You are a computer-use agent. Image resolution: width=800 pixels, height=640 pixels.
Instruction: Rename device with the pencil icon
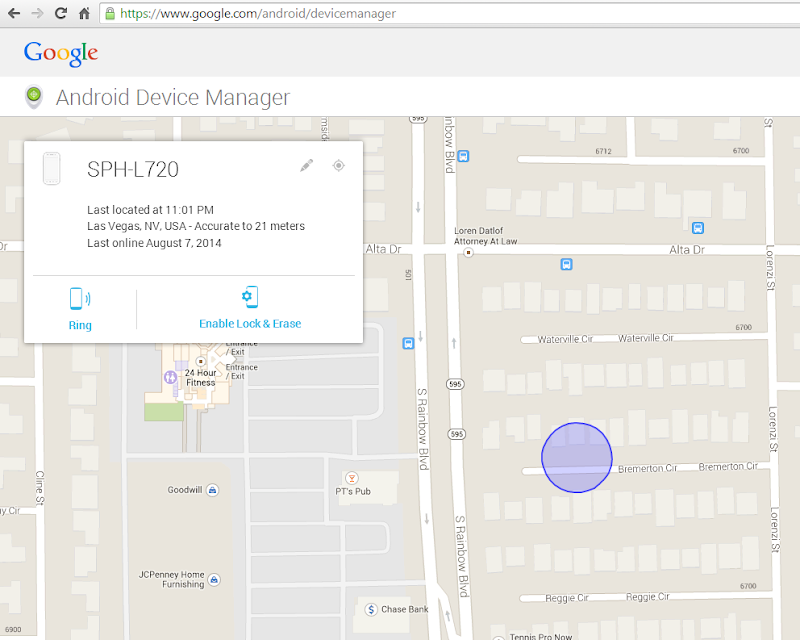click(307, 165)
